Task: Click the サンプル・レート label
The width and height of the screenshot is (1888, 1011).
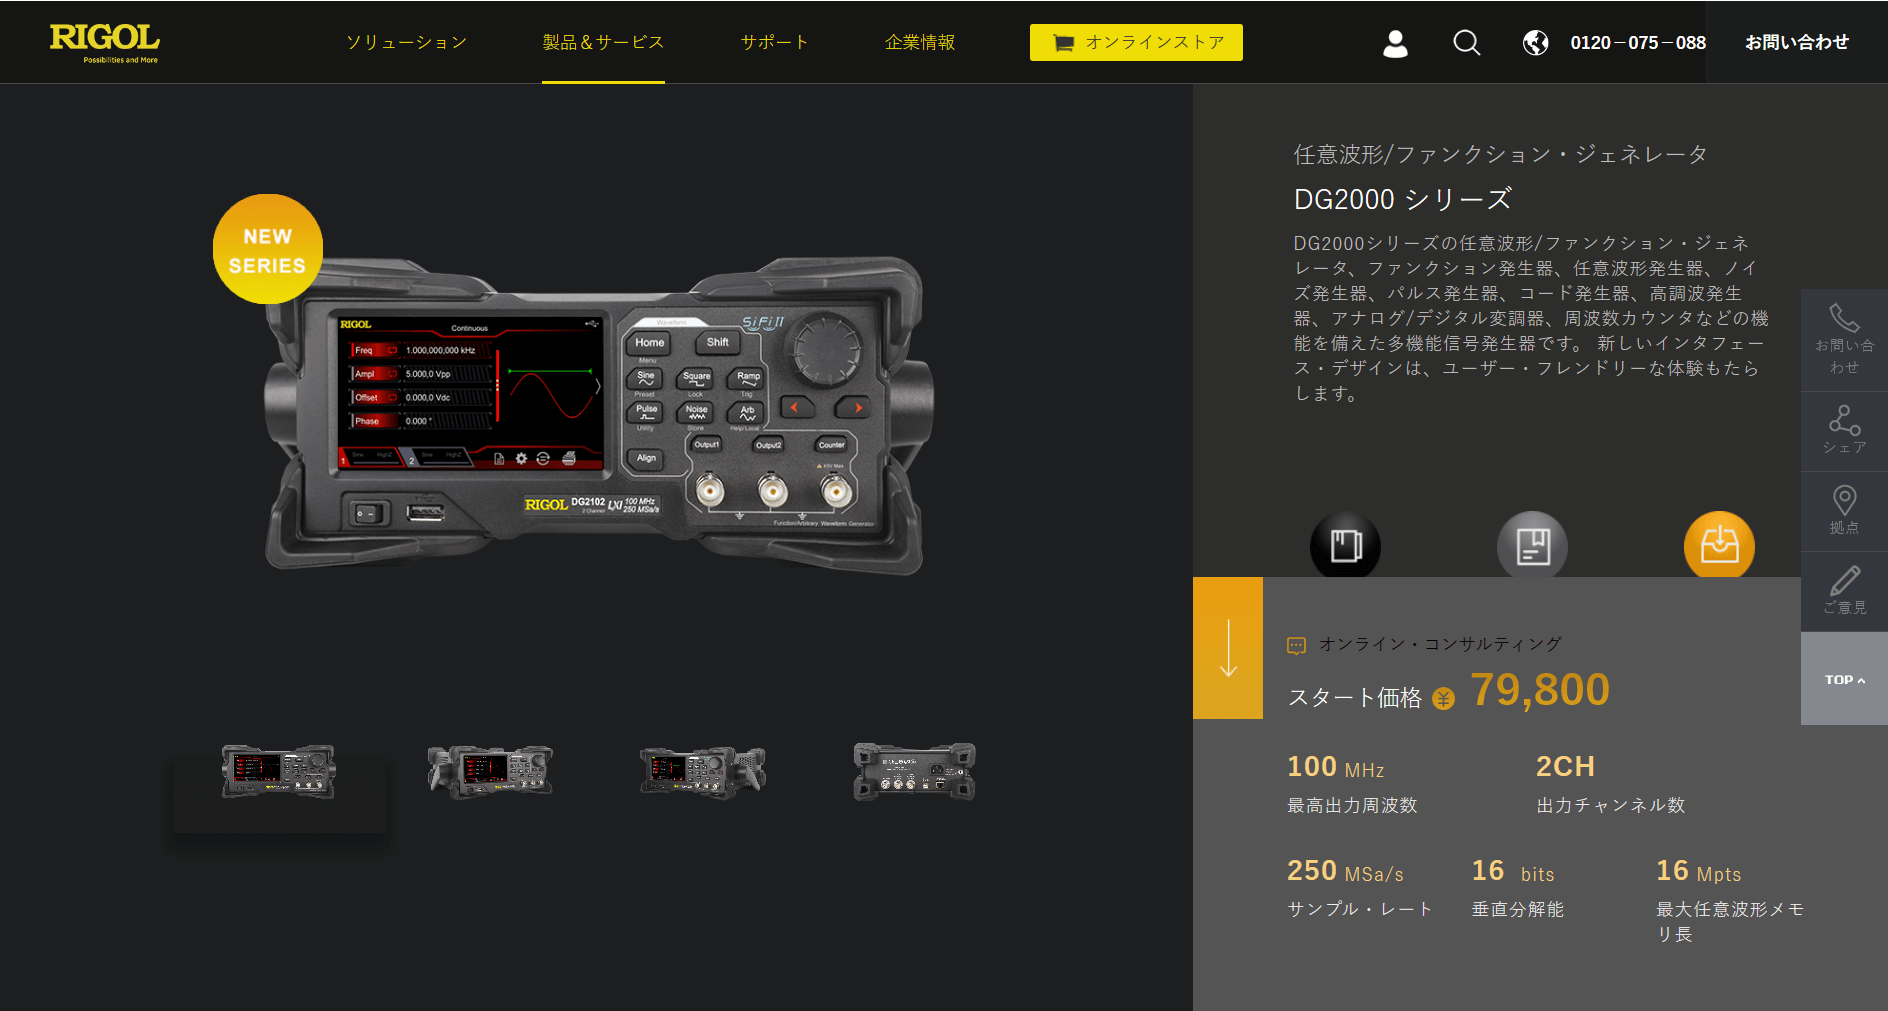Action: pos(1360,909)
